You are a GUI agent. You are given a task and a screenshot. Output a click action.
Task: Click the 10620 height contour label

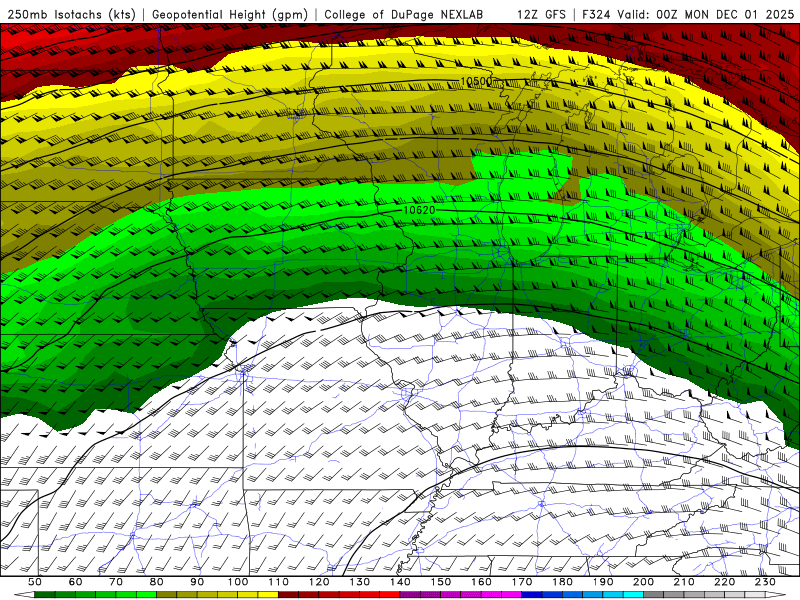419,210
